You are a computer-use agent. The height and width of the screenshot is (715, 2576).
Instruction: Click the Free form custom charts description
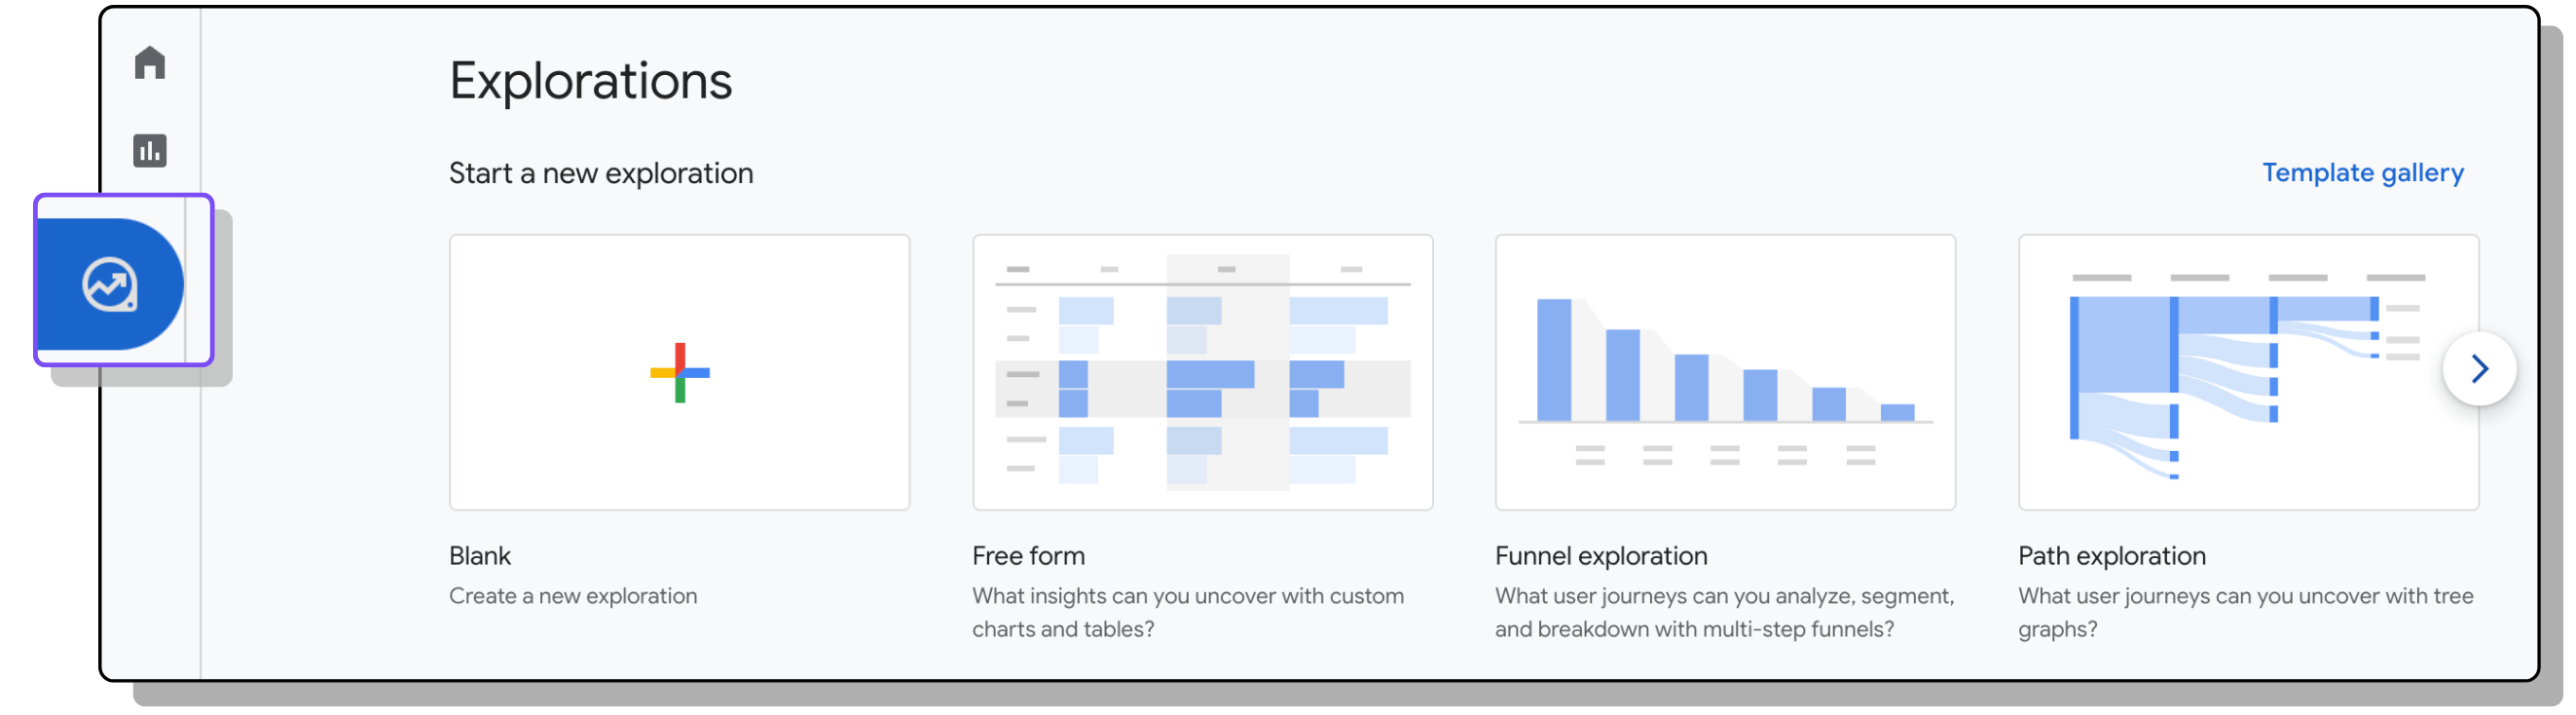1187,612
